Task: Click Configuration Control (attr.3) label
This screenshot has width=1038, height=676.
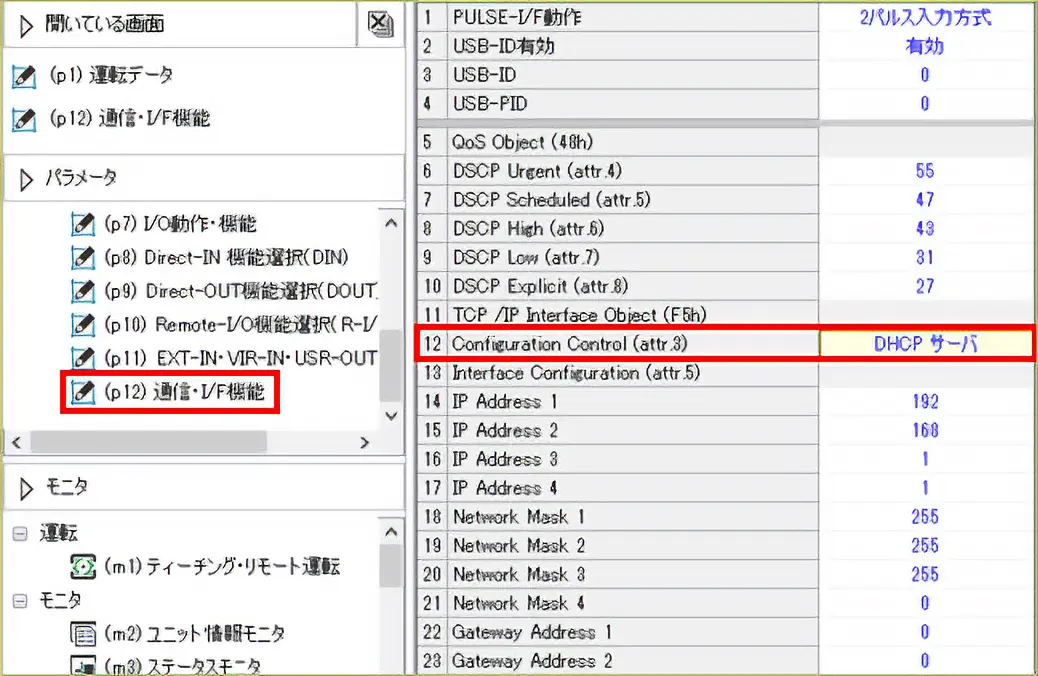Action: tap(569, 344)
